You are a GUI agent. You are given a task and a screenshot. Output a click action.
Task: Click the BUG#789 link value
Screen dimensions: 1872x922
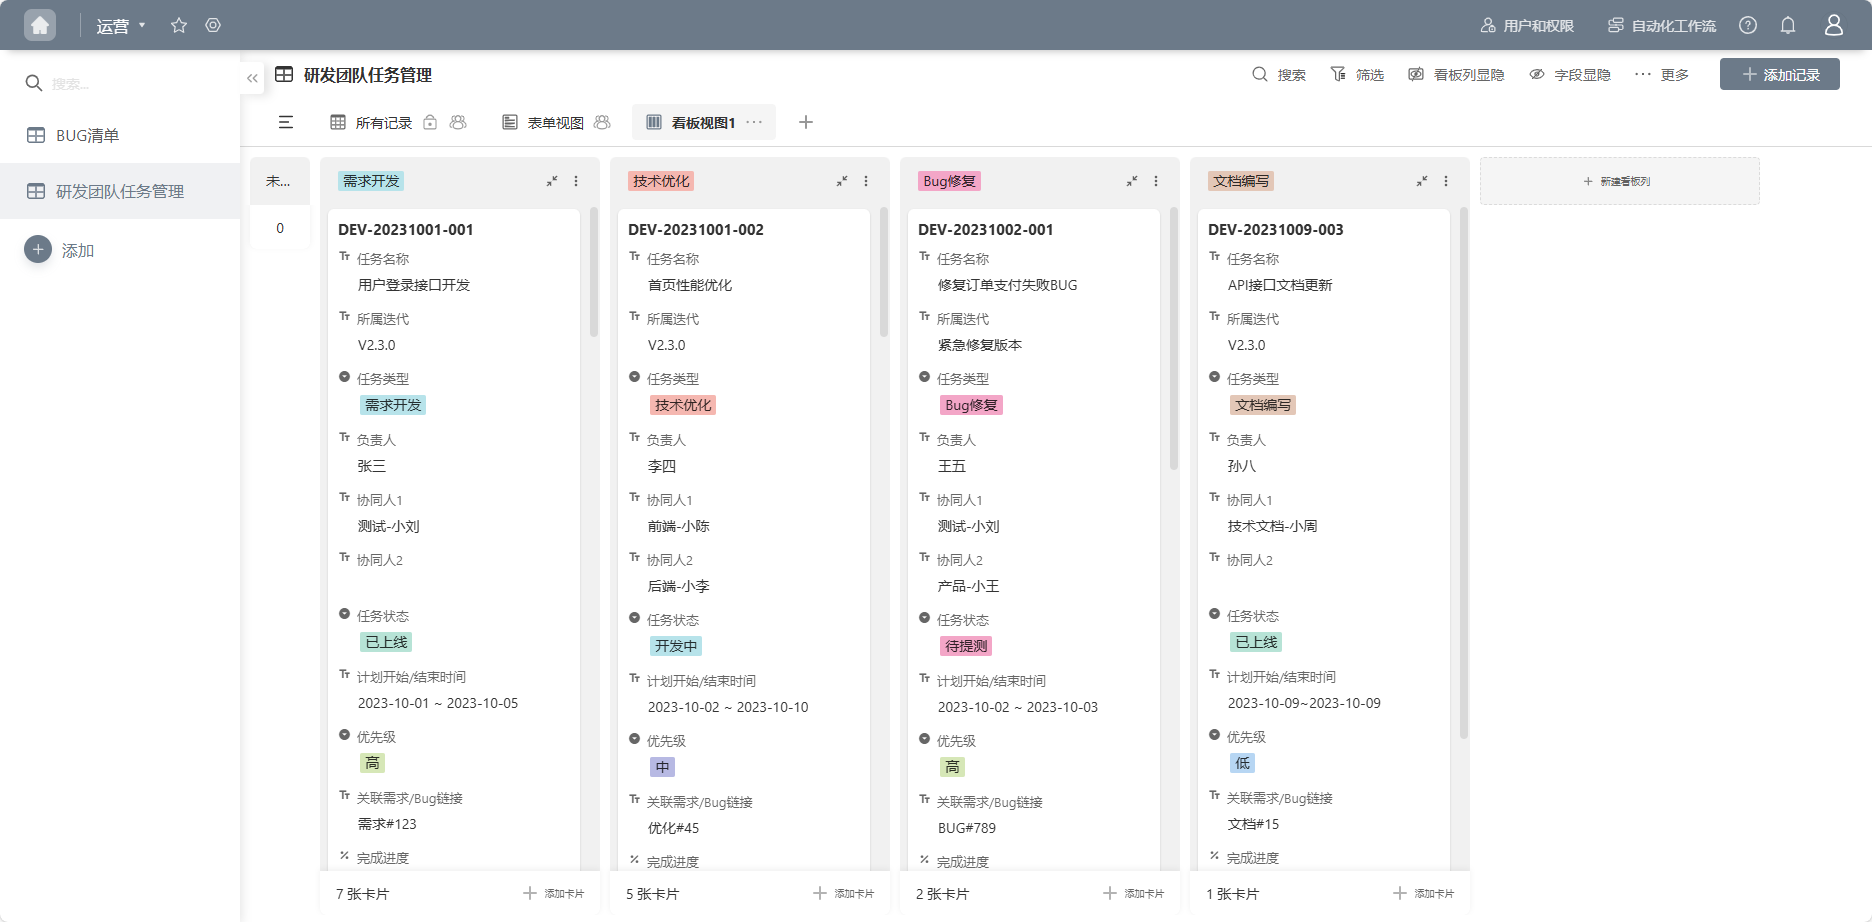coord(967,828)
